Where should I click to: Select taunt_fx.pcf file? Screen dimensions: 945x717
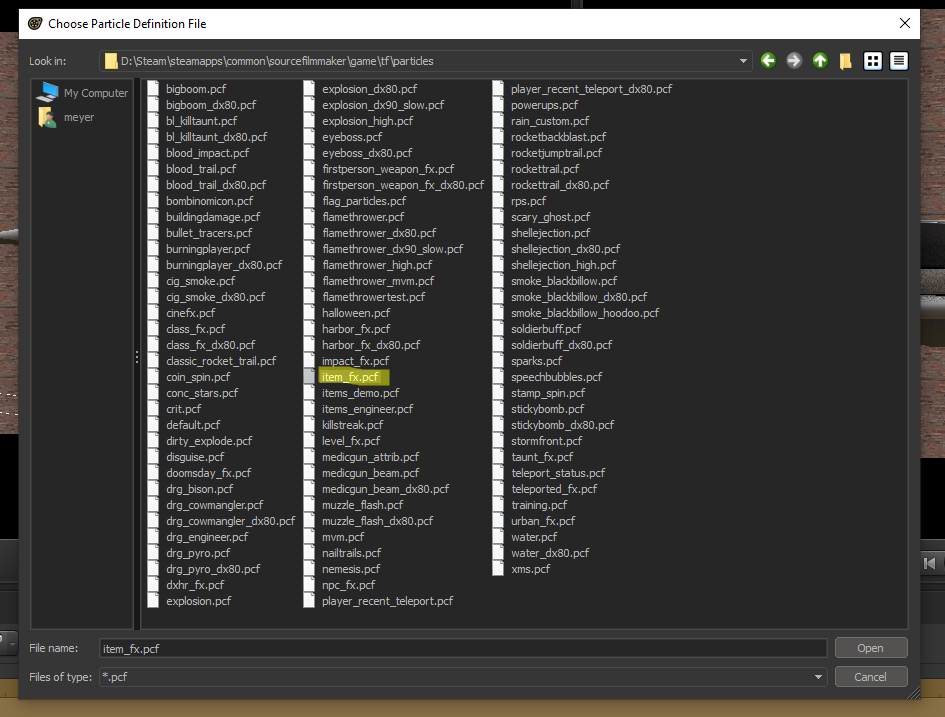pyautogui.click(x=542, y=457)
